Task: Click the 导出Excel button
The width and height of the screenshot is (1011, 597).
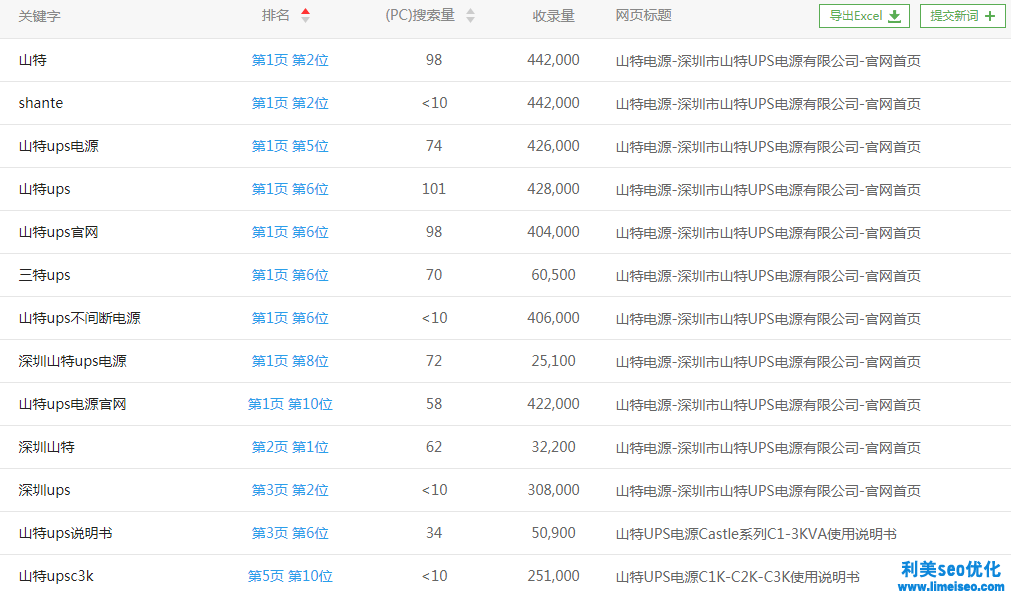Action: pyautogui.click(x=864, y=16)
